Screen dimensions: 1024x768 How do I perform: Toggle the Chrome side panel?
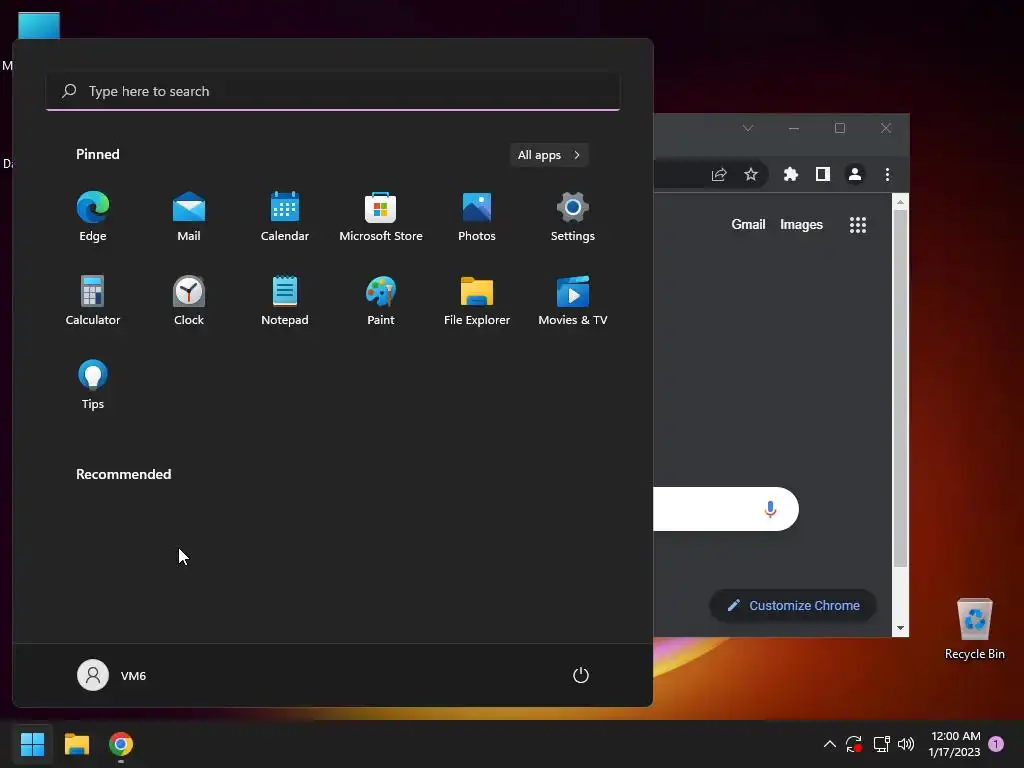coord(823,174)
